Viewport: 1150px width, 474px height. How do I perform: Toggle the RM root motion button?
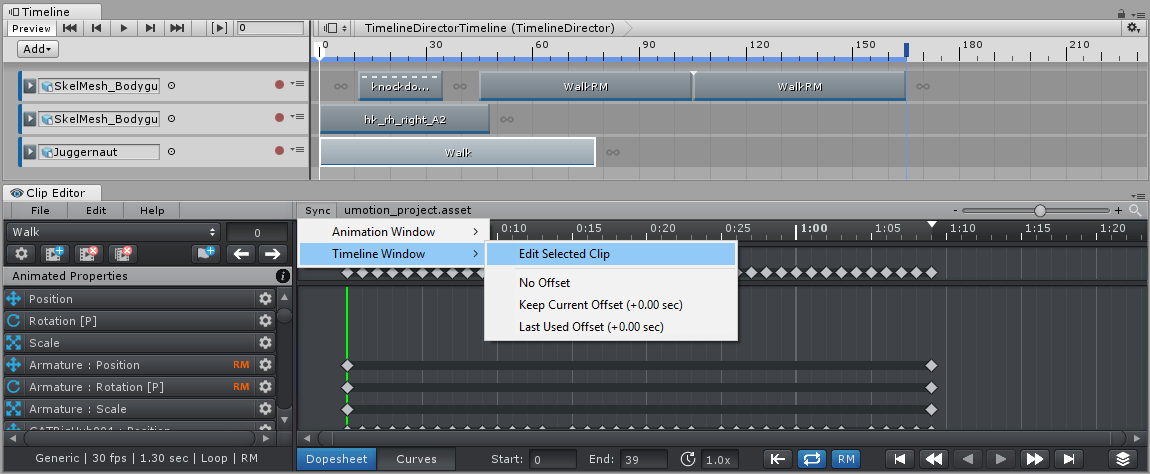(845, 459)
